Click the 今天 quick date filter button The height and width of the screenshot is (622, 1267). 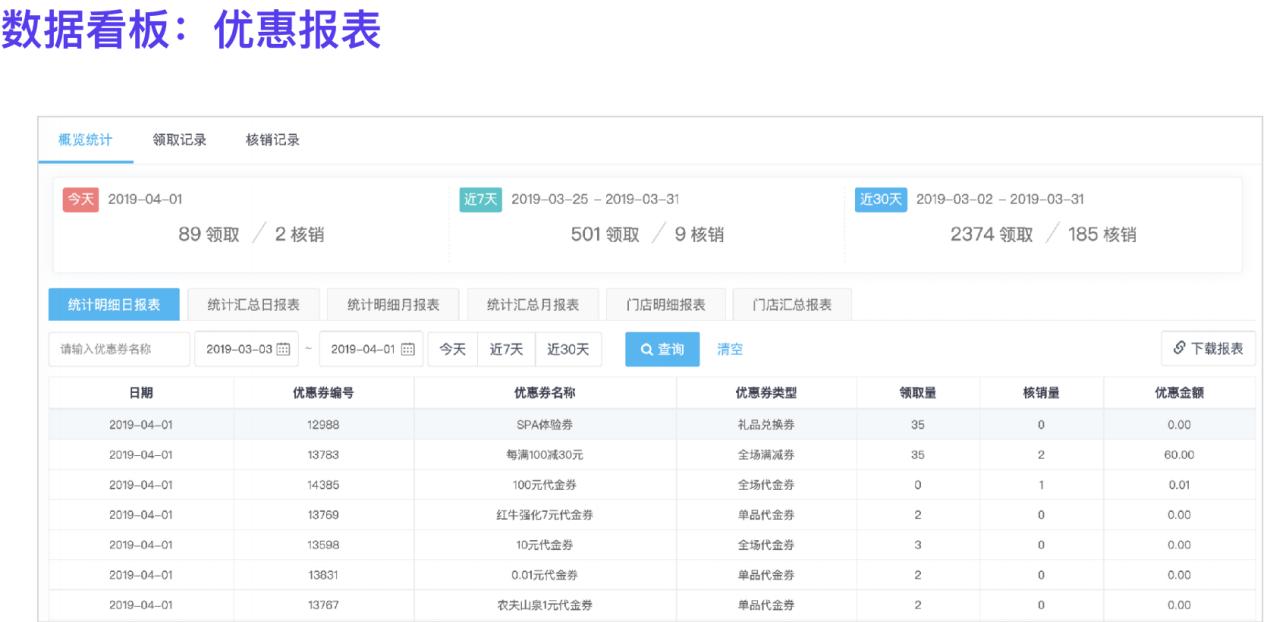coord(453,349)
